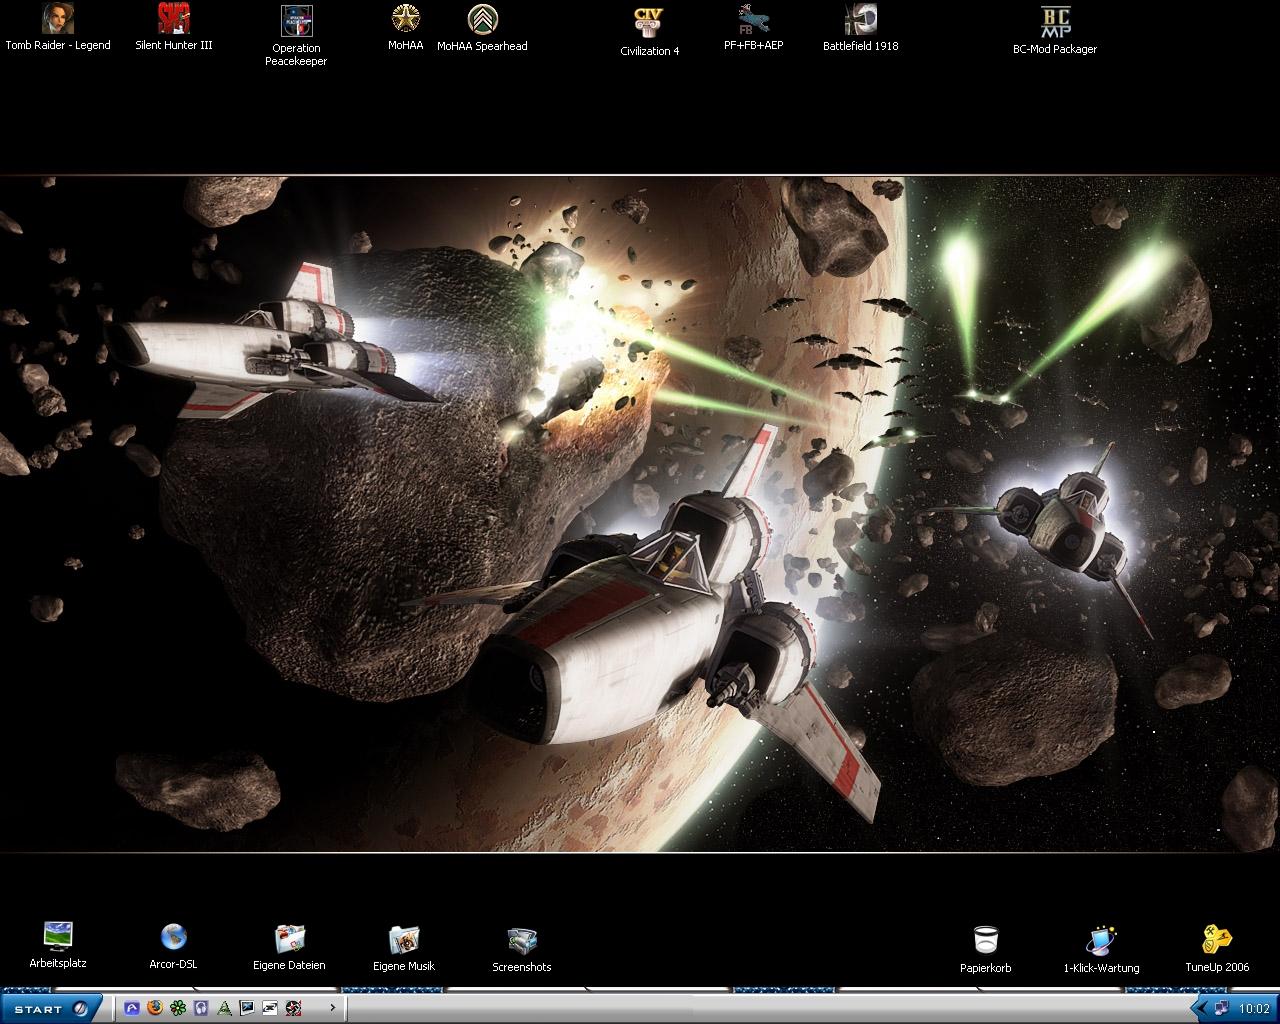
Task: Open the MoHAA game shortcut
Action: pyautogui.click(x=405, y=27)
